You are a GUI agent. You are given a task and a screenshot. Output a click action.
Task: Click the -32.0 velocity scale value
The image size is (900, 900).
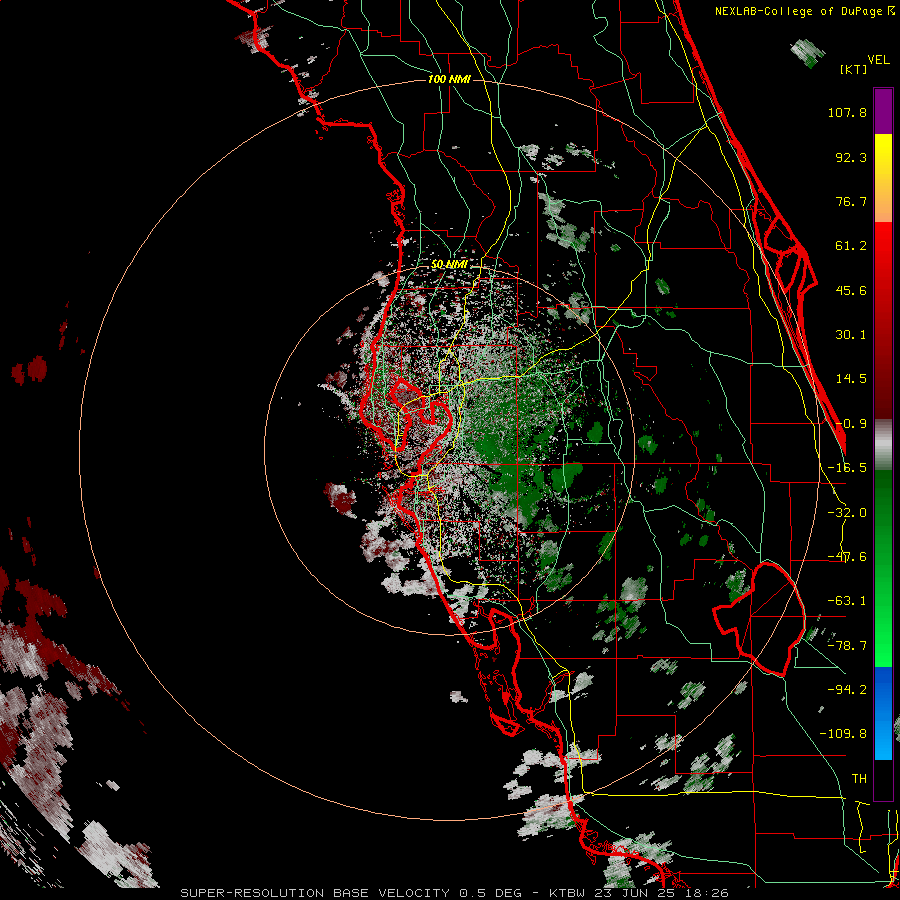847,513
